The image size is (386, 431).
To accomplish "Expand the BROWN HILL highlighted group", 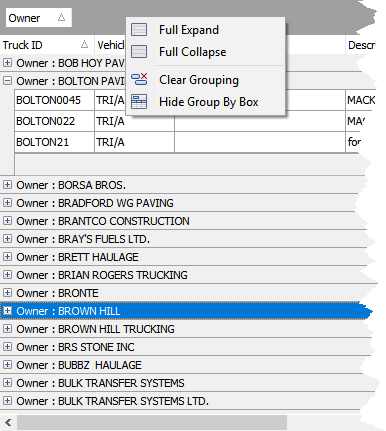I will click(x=7, y=311).
